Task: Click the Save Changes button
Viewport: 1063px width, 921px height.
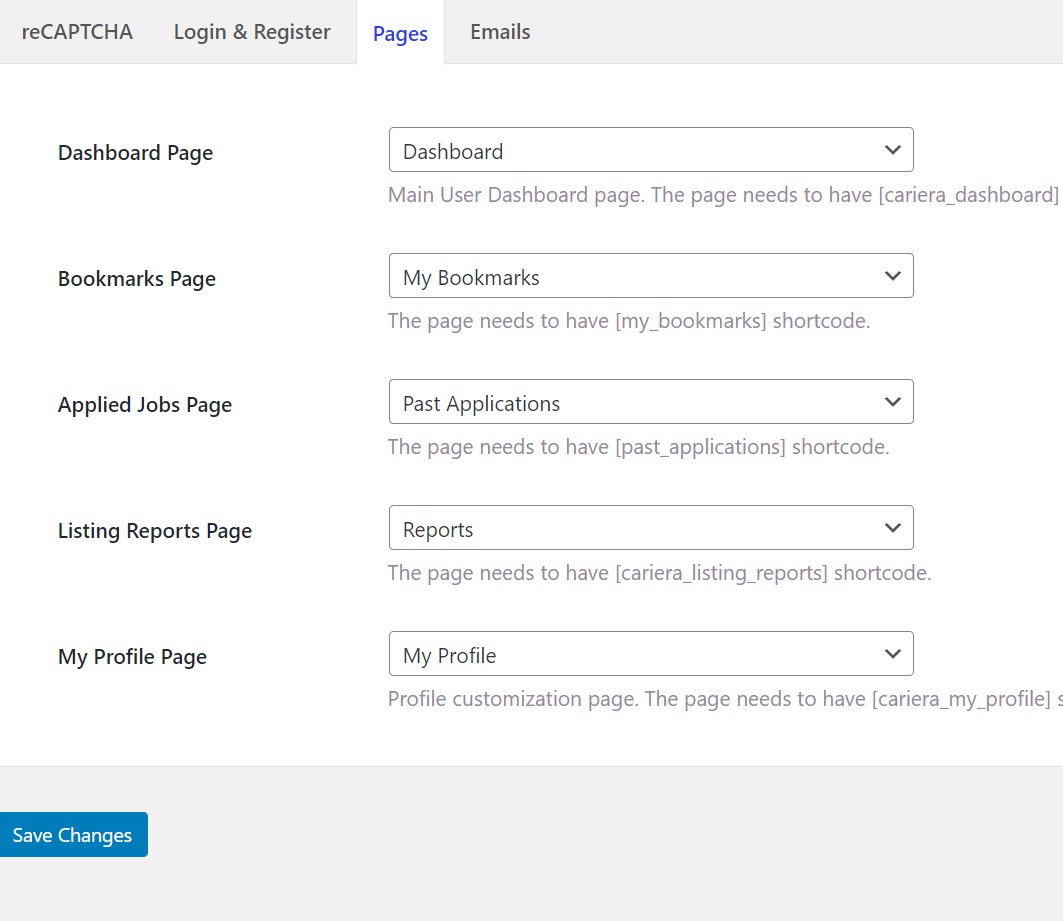Action: coord(73,834)
